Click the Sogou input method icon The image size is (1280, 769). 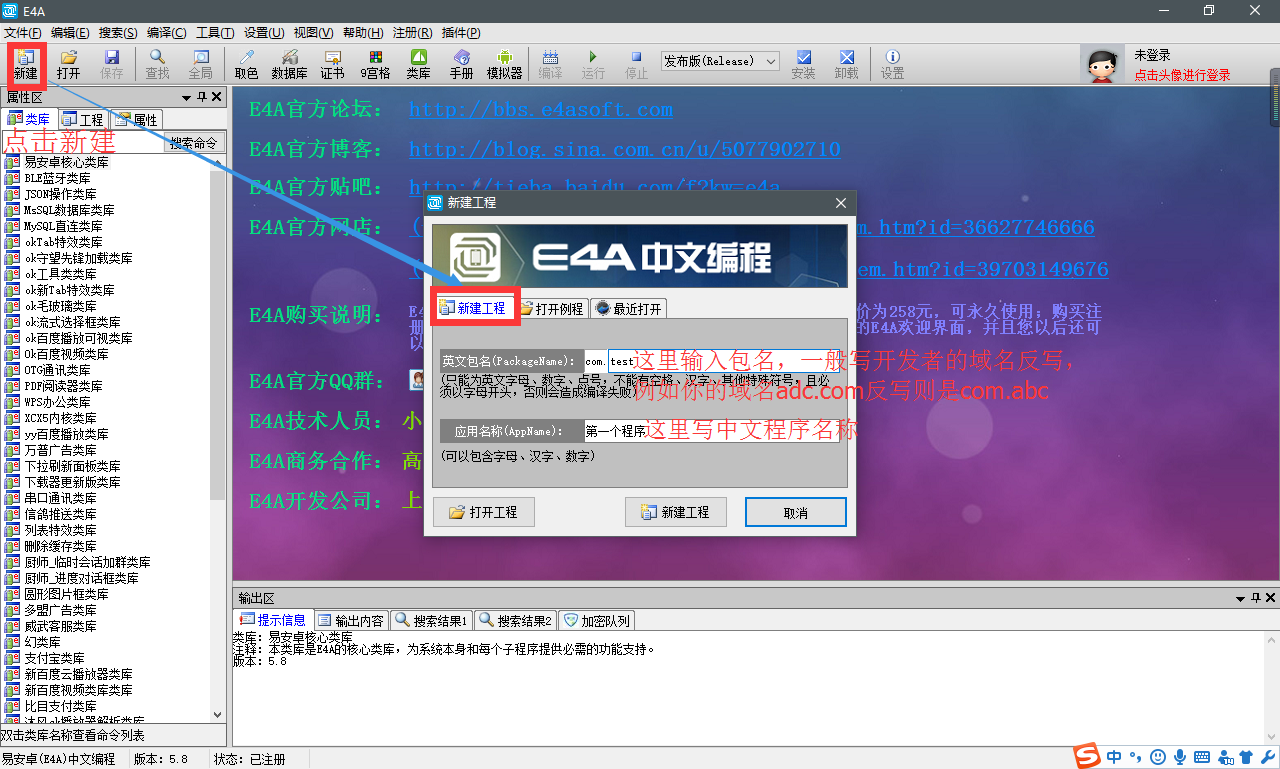click(1087, 756)
